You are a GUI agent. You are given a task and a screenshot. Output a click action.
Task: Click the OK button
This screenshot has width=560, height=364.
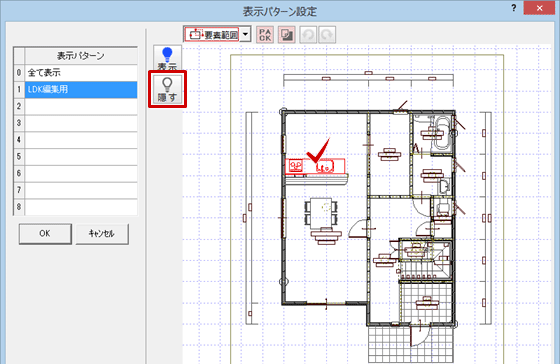pos(45,234)
